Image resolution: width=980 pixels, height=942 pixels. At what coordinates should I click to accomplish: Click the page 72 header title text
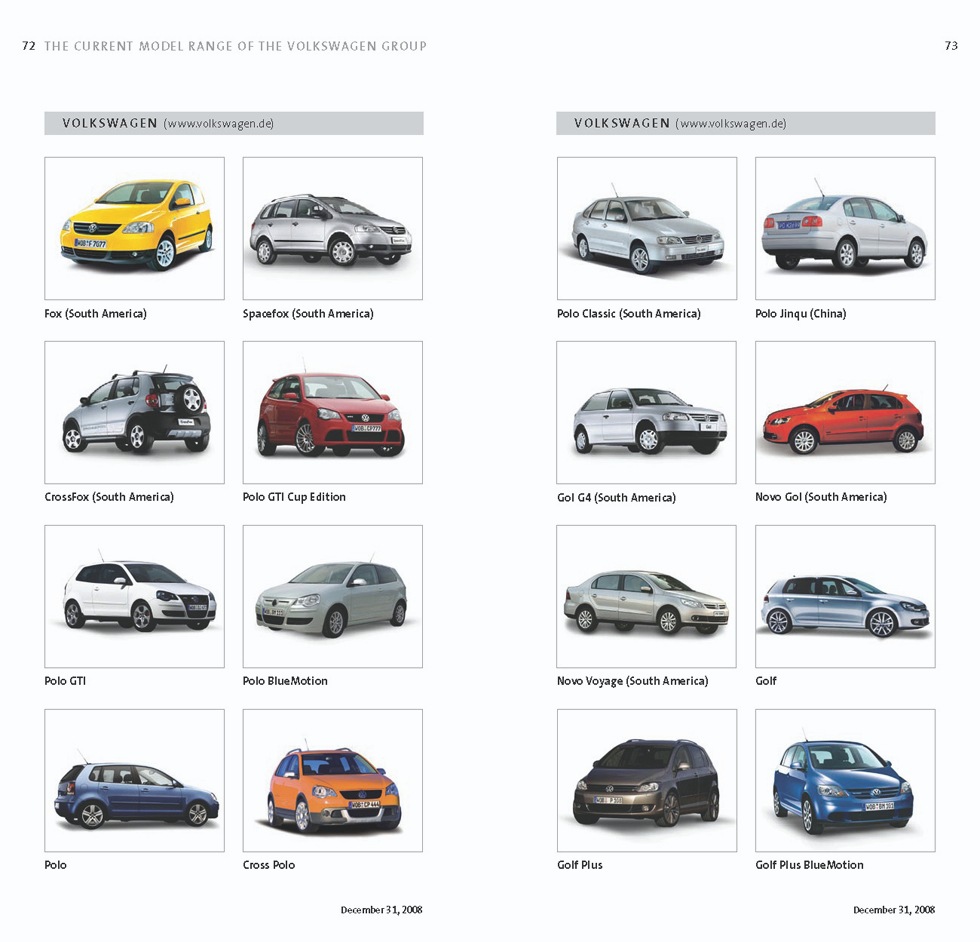[x=235, y=46]
